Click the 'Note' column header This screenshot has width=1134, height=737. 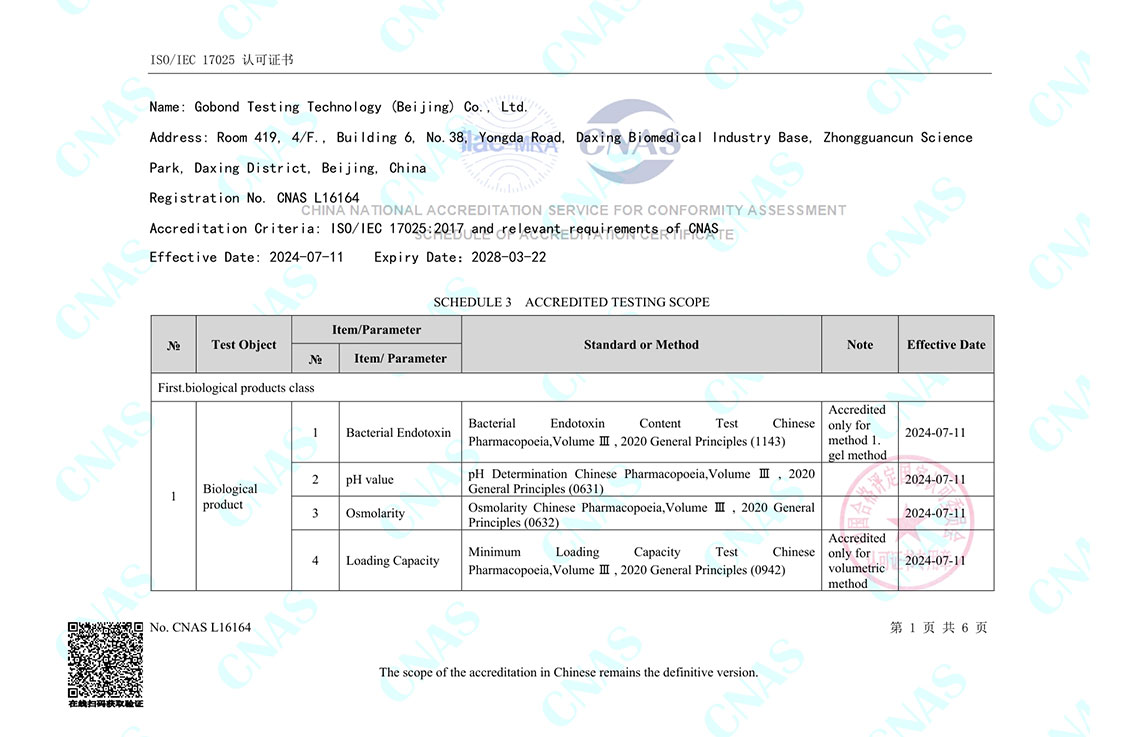[860, 345]
